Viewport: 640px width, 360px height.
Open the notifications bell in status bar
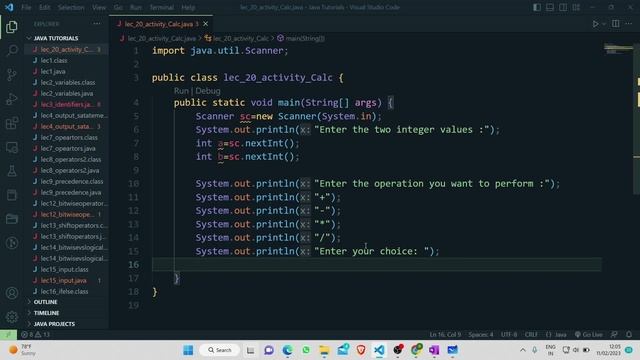click(x=629, y=334)
